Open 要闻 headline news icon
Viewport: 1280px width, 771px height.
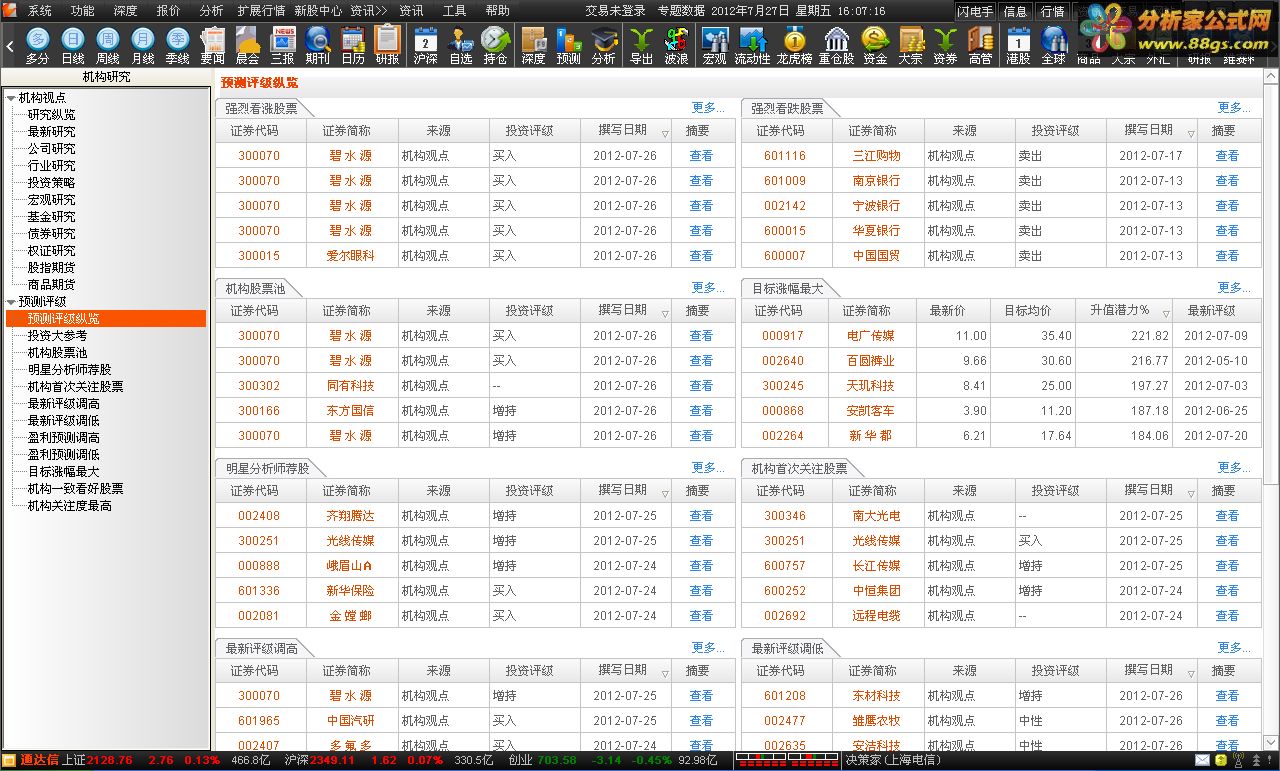pyautogui.click(x=213, y=45)
